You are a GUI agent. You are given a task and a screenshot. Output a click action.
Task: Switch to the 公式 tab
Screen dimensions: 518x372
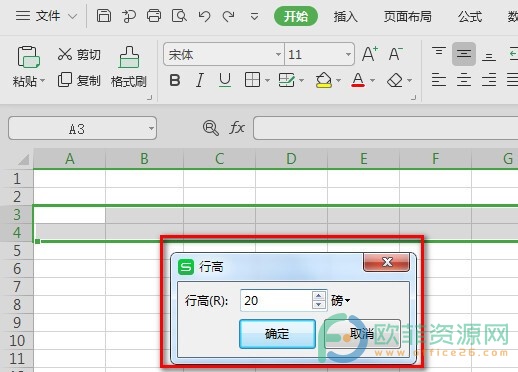[470, 16]
